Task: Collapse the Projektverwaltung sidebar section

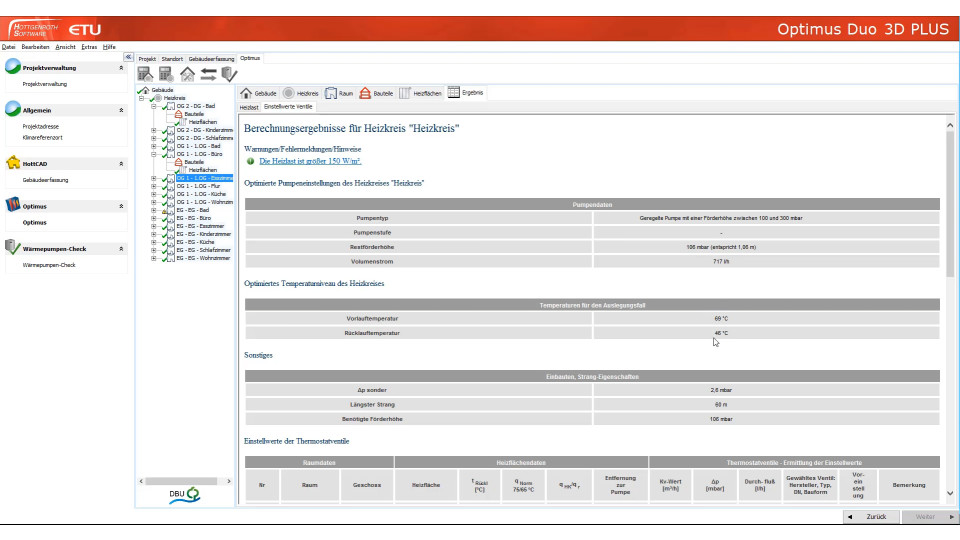Action: point(121,68)
